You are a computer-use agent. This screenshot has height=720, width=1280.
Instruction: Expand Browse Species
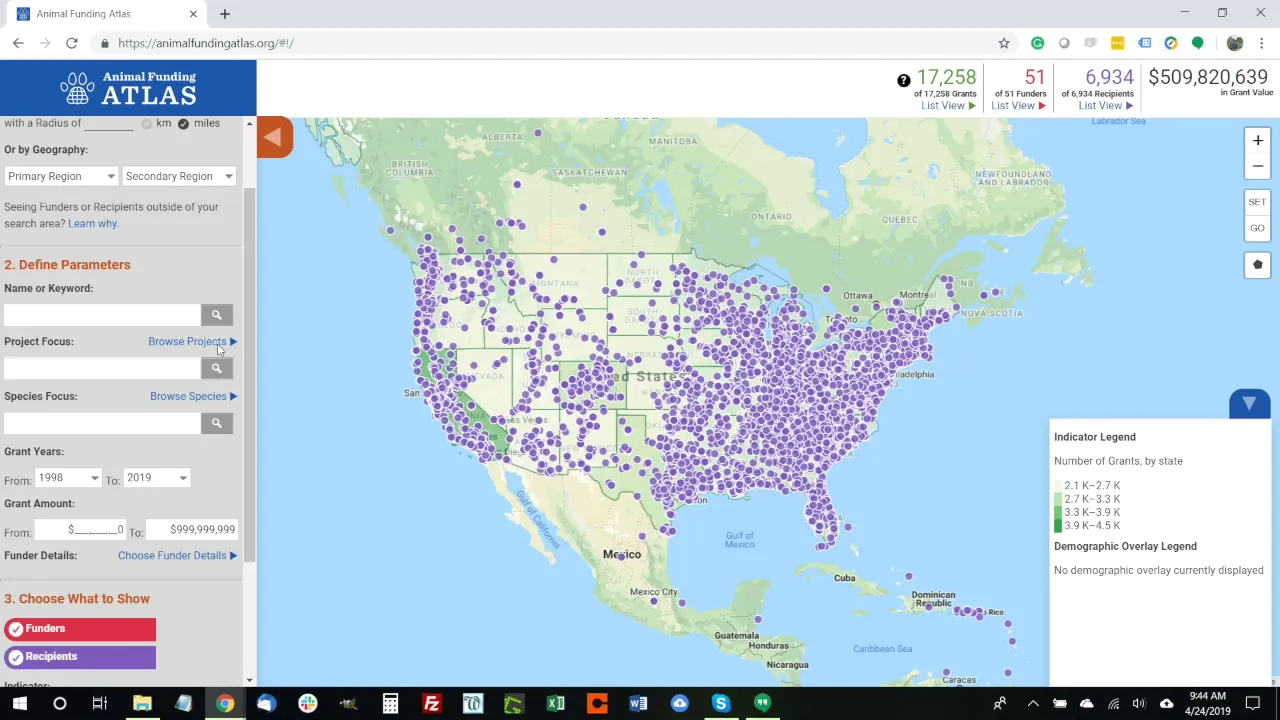193,396
